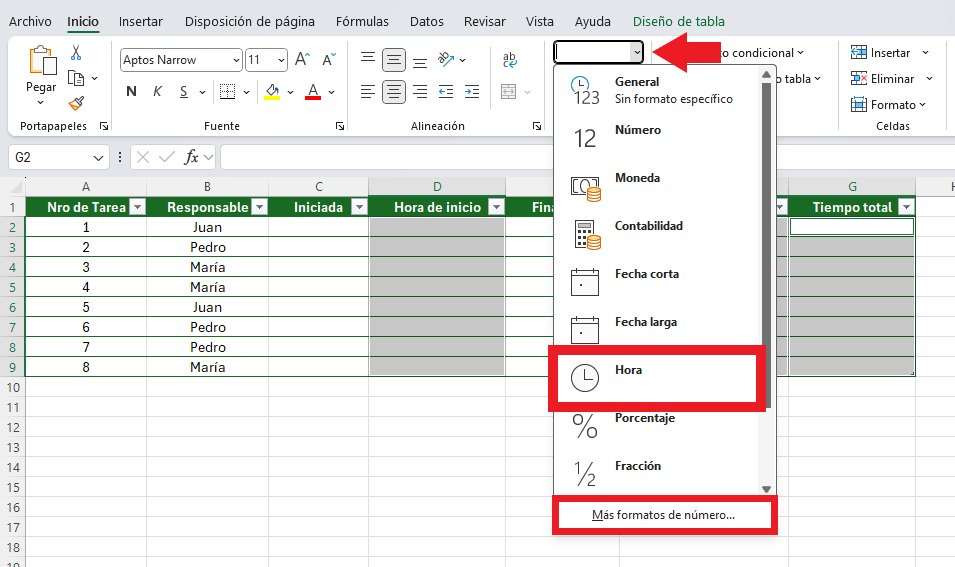The image size is (955, 567).
Task: Switch to the Insertar ribbon tab
Action: pyautogui.click(x=141, y=21)
